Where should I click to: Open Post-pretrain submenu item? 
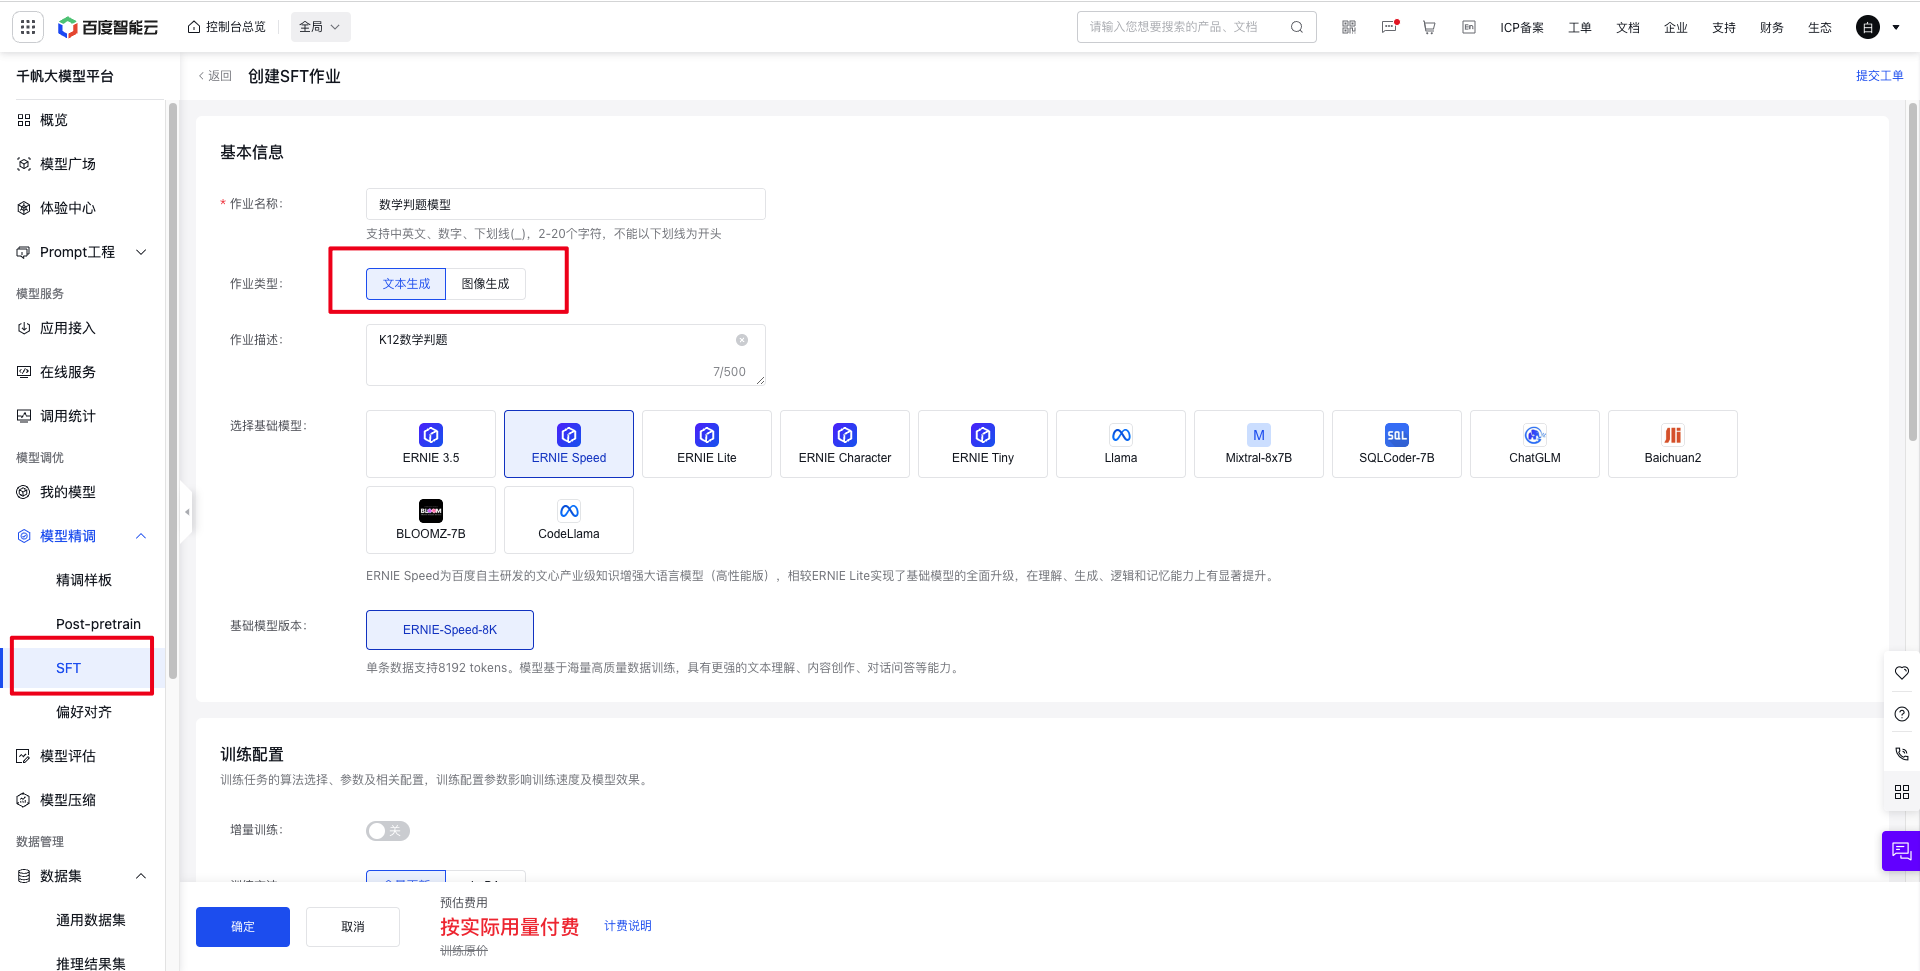point(98,624)
